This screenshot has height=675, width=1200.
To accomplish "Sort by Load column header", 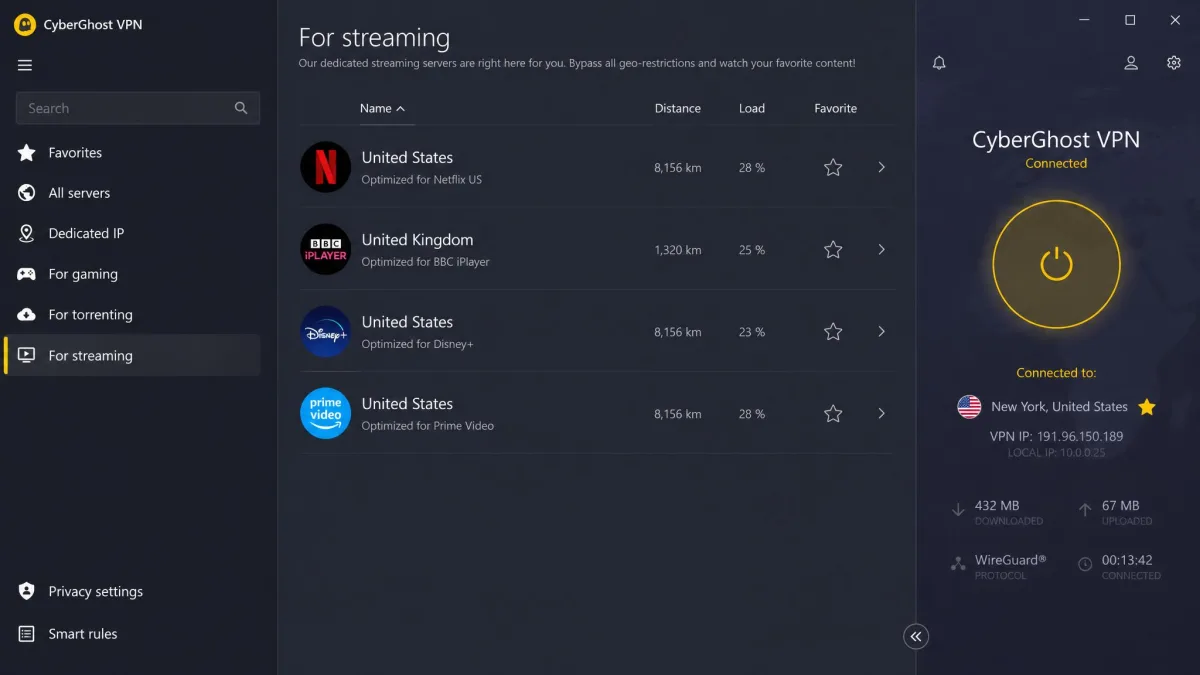I will [x=752, y=108].
